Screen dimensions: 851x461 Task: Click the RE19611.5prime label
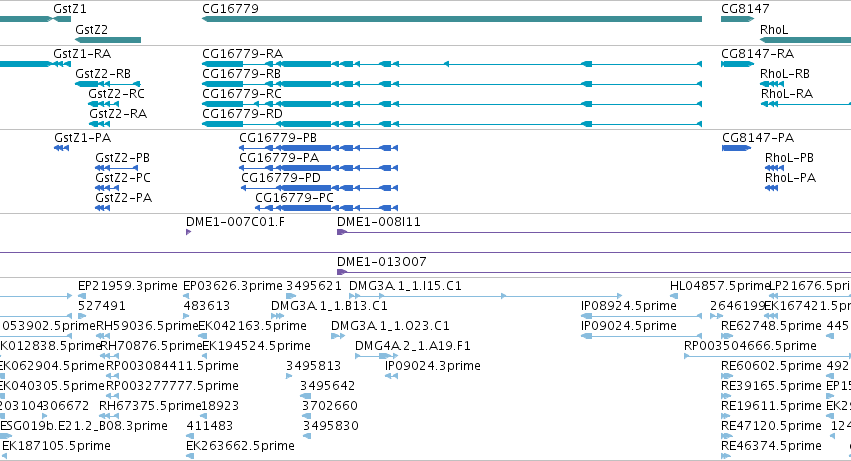tap(771, 407)
